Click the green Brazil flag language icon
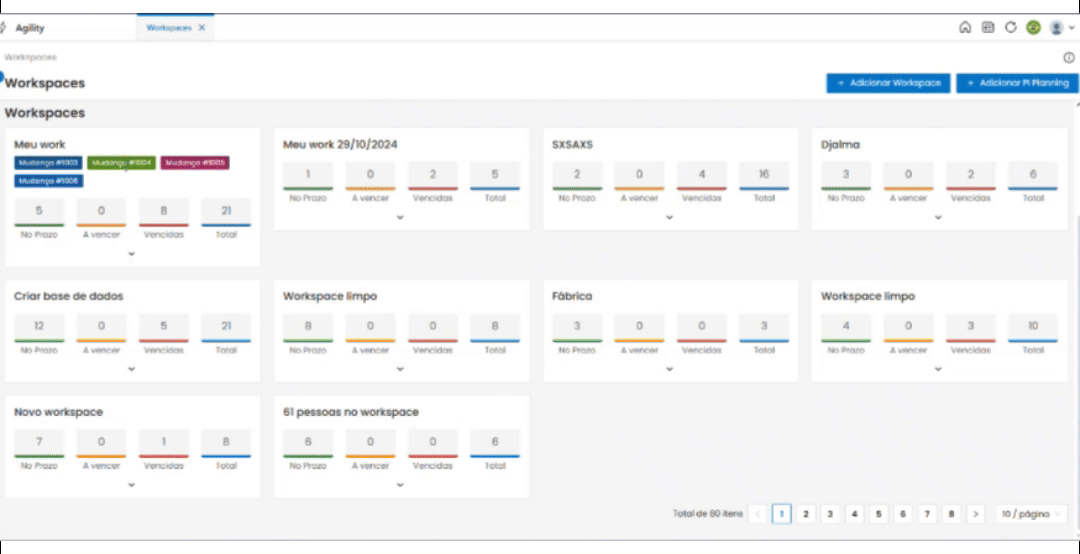Screen dimensions: 1080x554 pos(1032,28)
